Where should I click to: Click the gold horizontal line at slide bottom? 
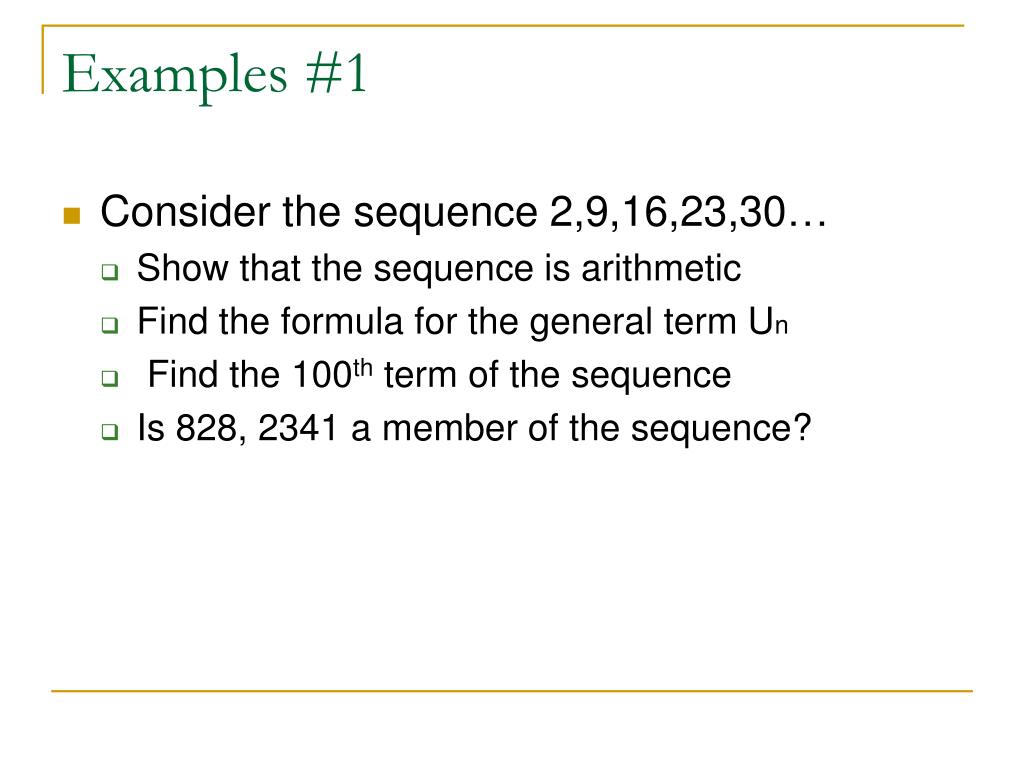(512, 691)
